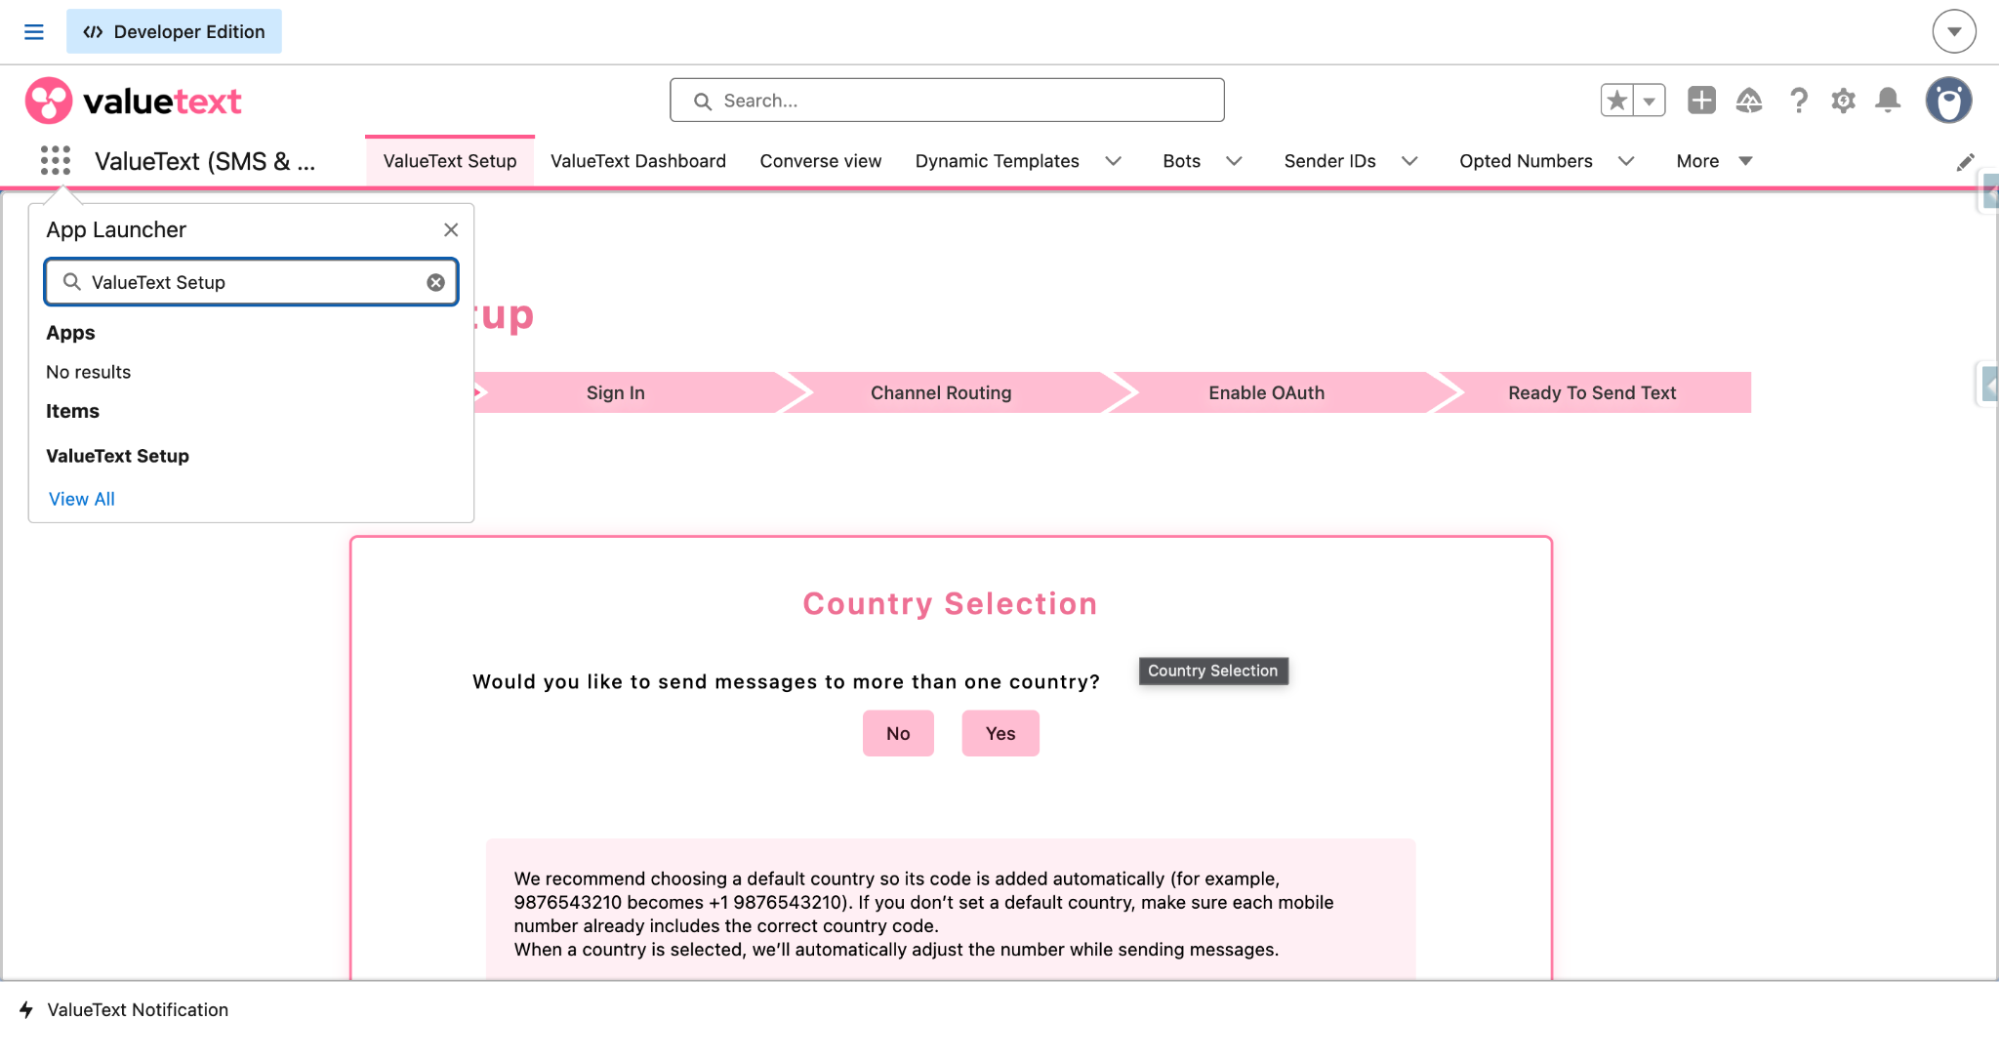Switch to the ValueText Setup tab
Image resolution: width=1999 pixels, height=1037 pixels.
[450, 161]
